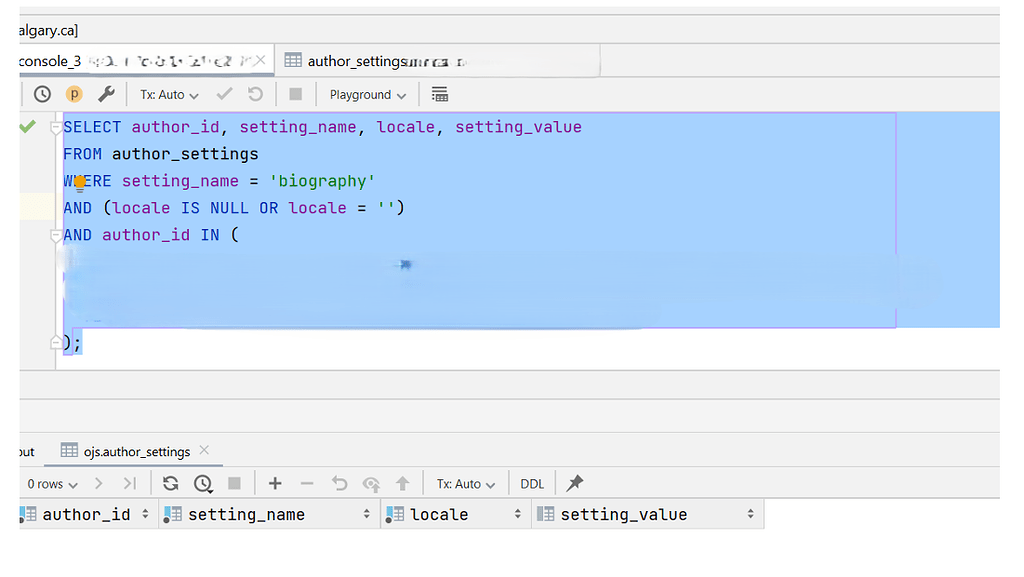Click the parameters 'p' icon in toolbar

(74, 93)
